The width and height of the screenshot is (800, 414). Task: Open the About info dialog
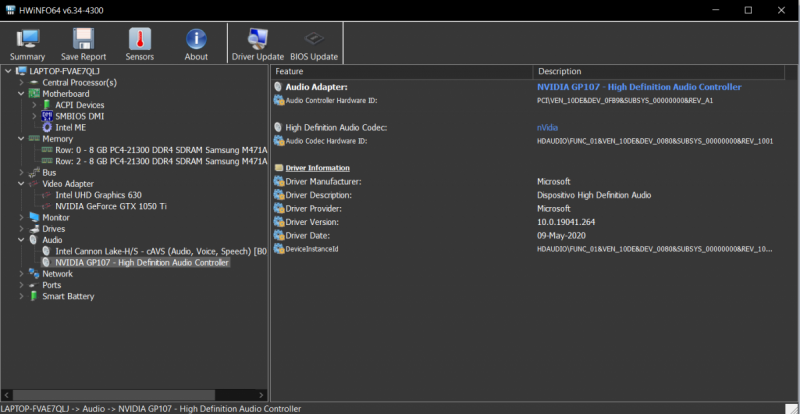196,45
